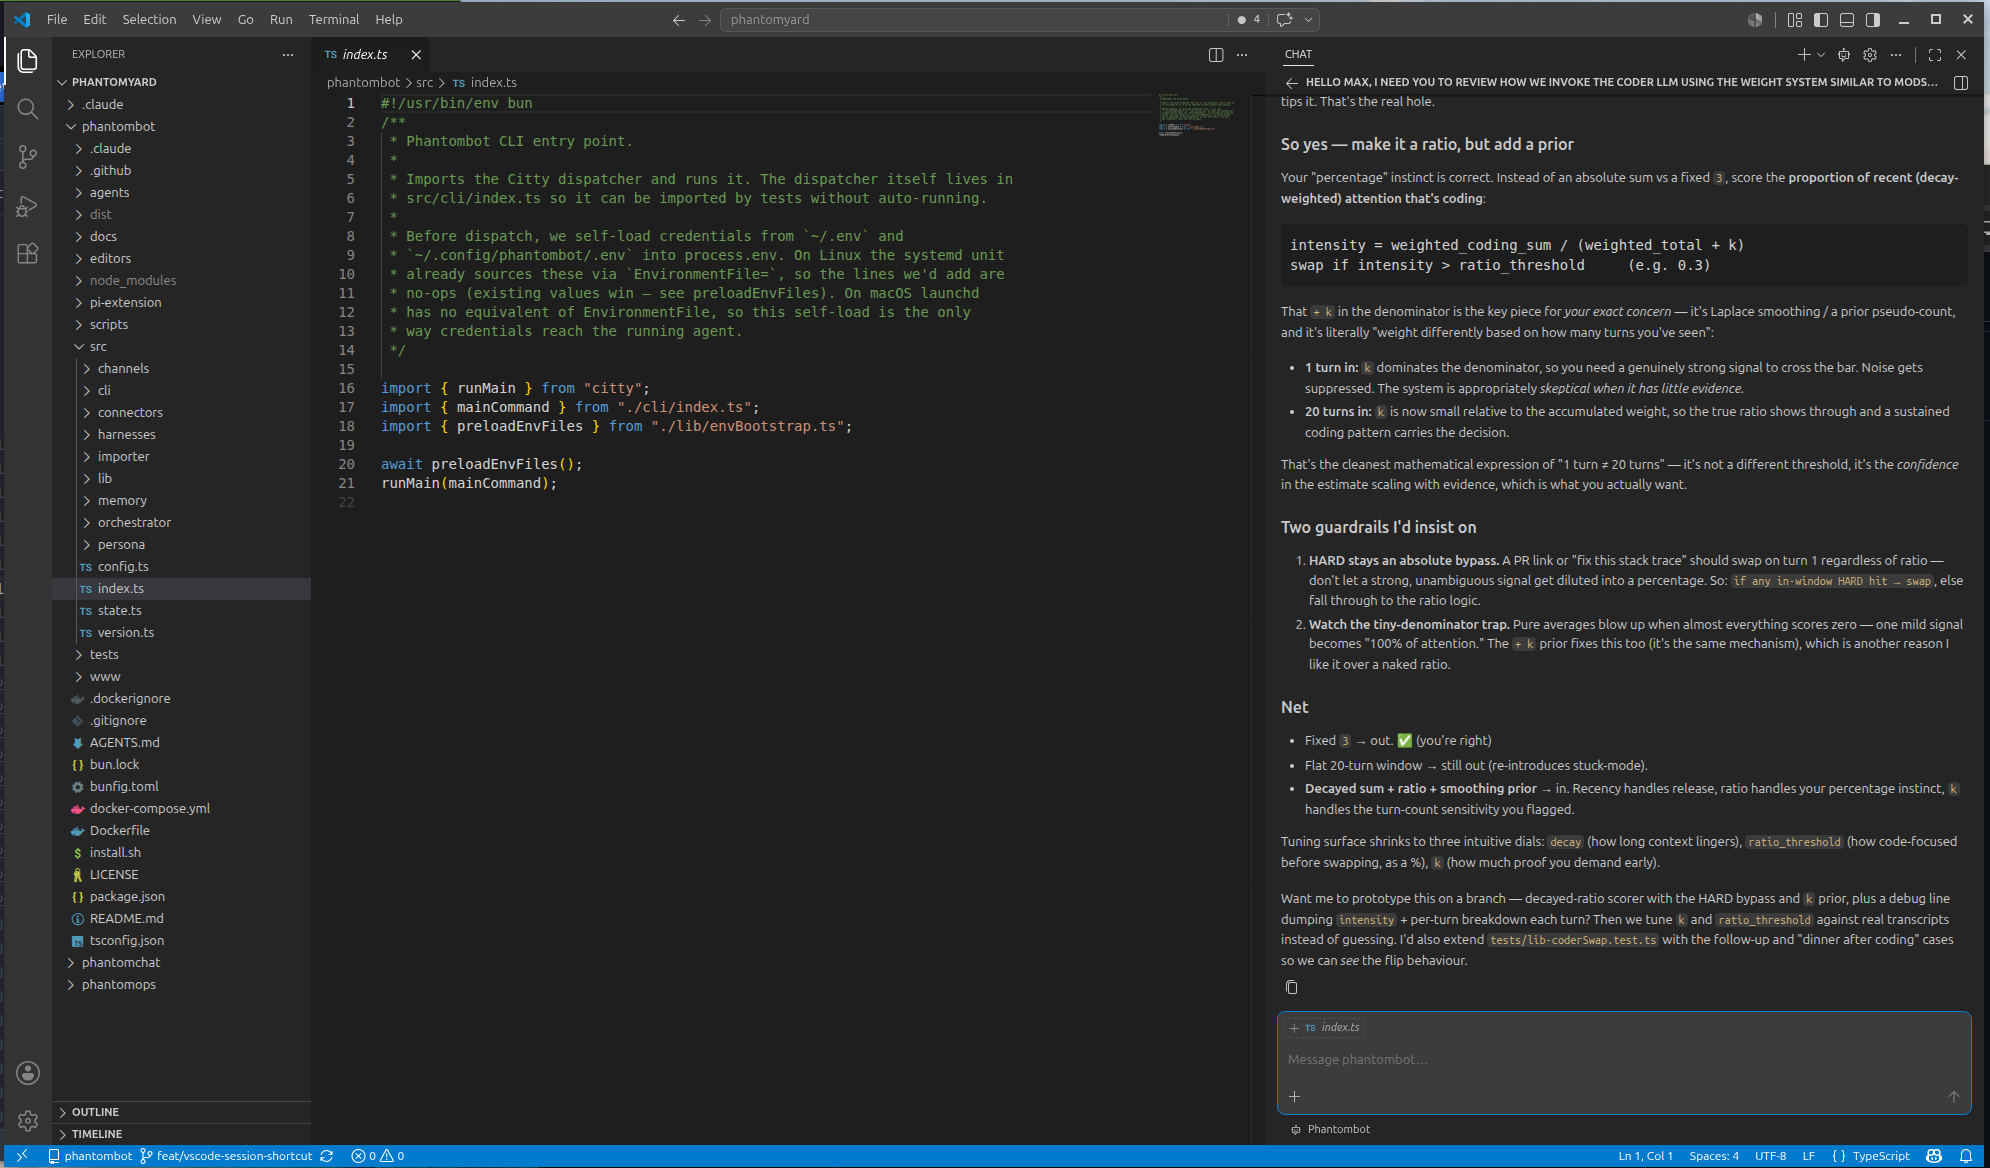Open the Source Control view

tap(27, 157)
